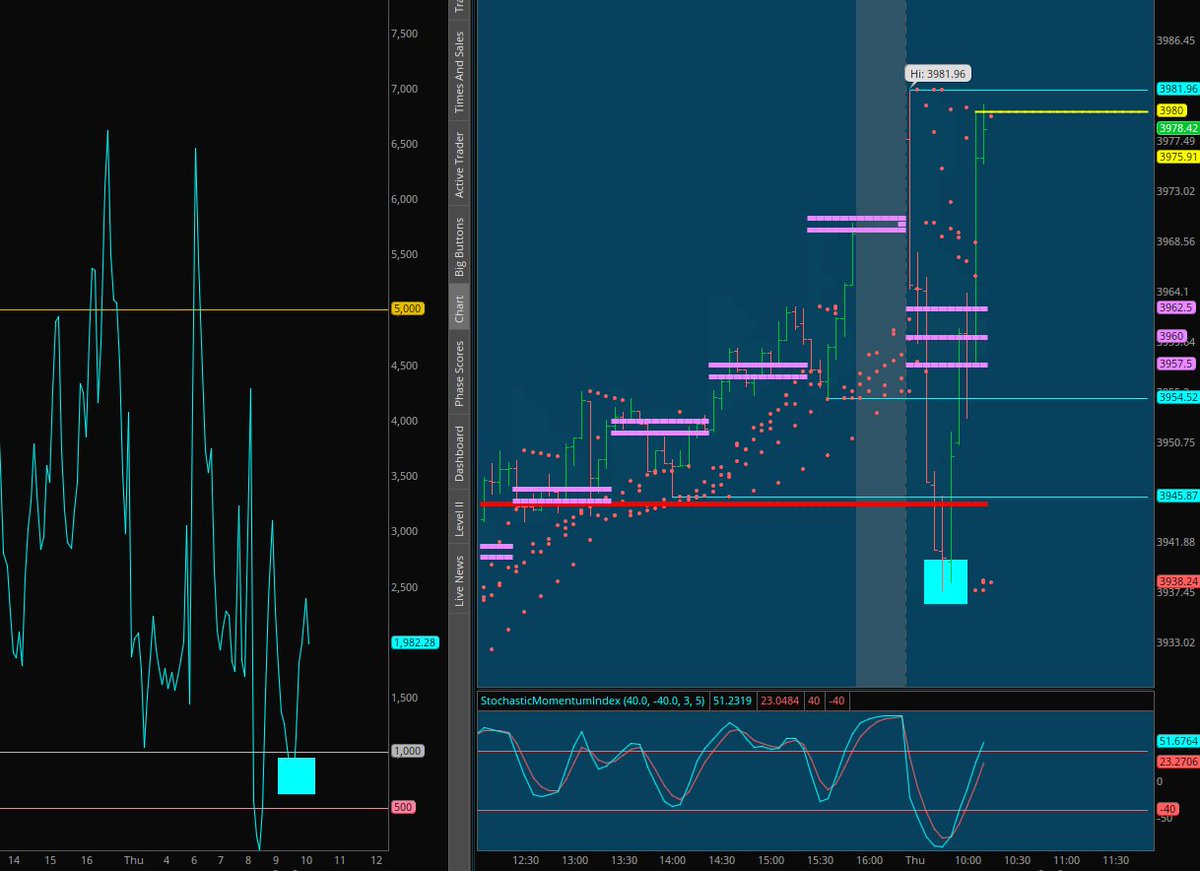Click the 2,500 value on left chart axis
1200x871 pixels.
point(405,587)
